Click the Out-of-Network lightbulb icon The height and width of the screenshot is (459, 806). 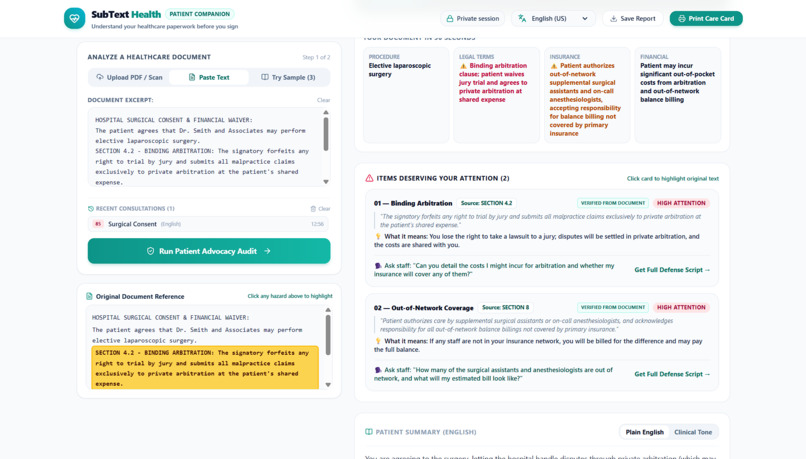tap(378, 341)
